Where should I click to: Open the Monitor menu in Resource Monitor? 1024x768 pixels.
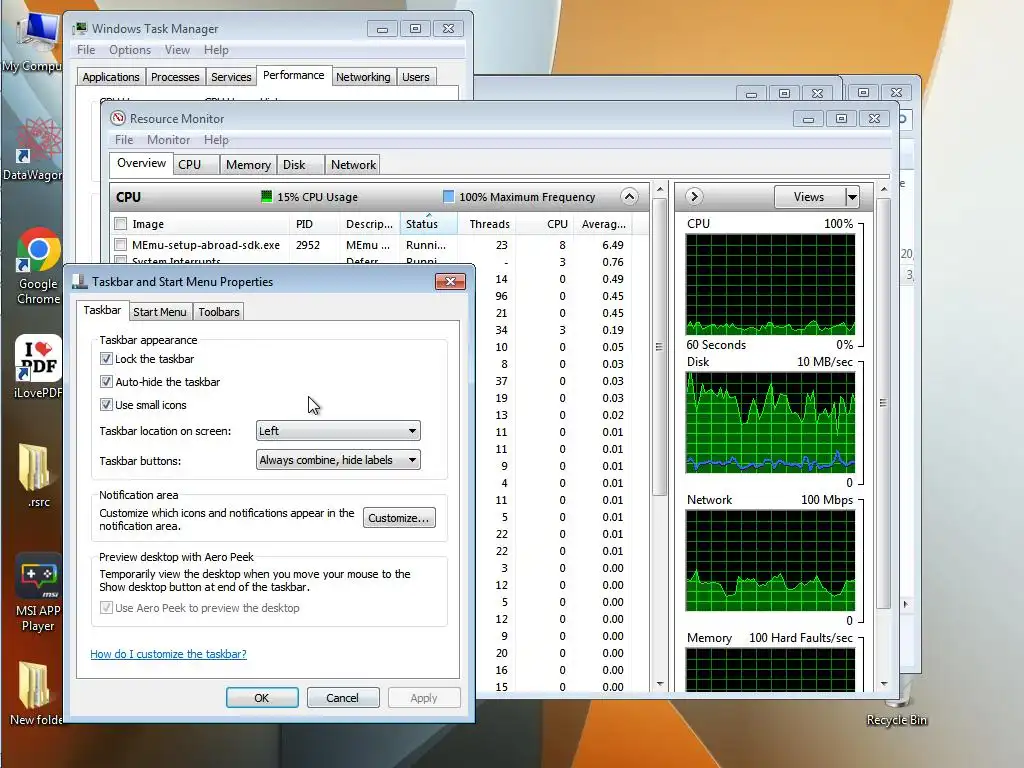168,140
